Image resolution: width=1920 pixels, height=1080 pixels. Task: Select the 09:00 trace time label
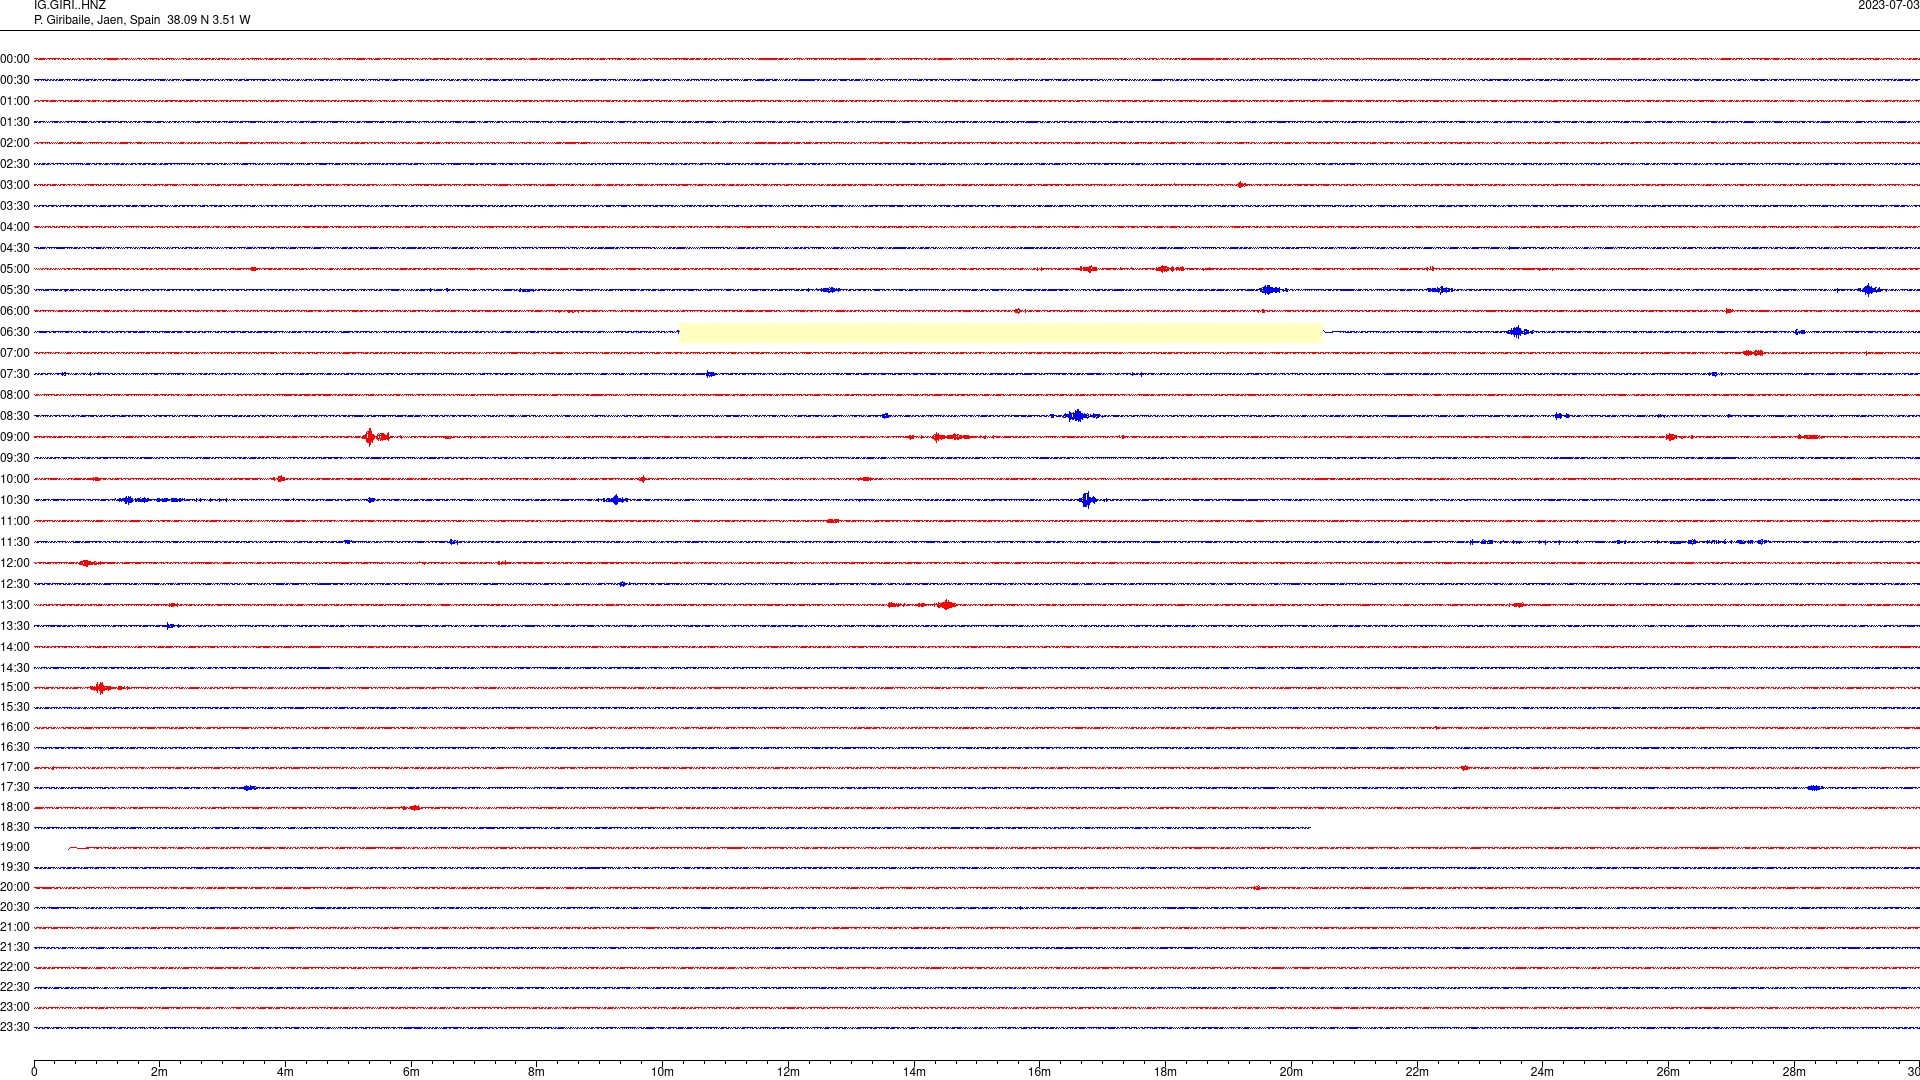(15, 437)
